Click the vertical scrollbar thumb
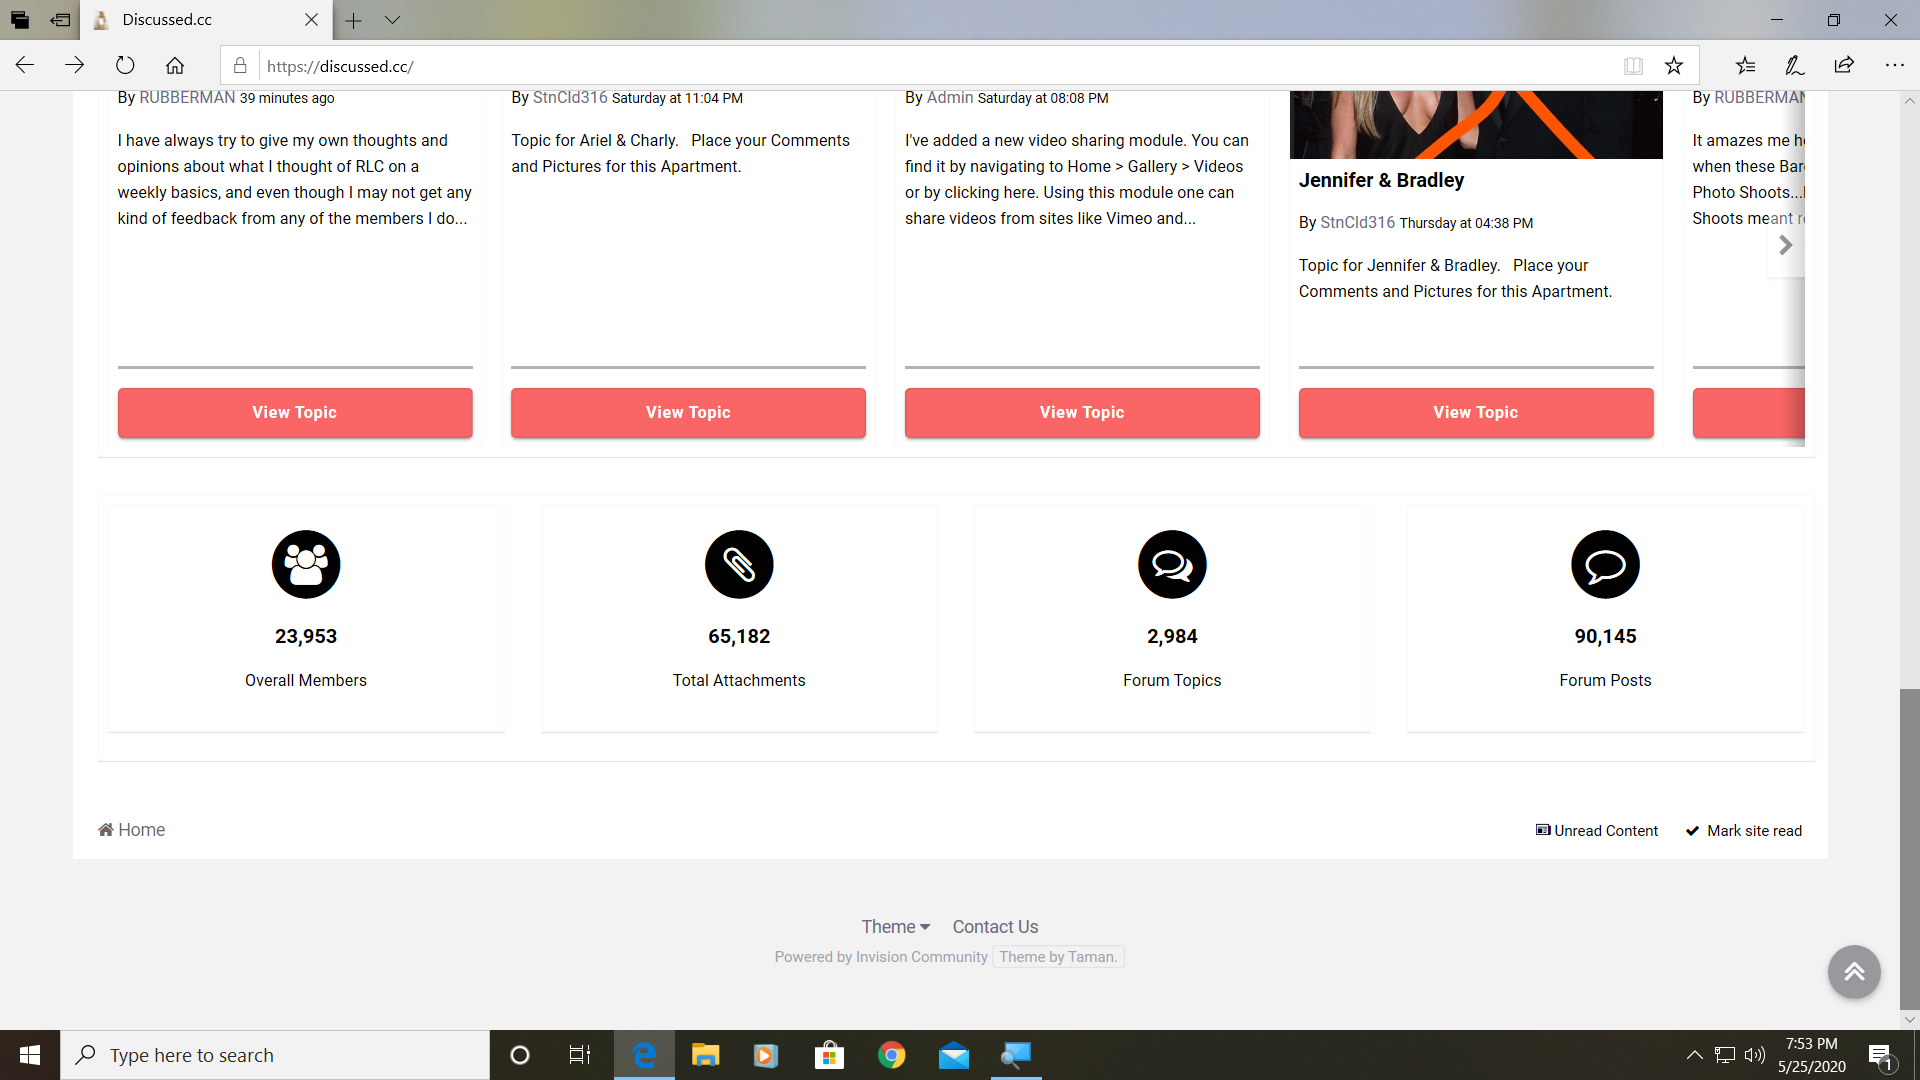Viewport: 1920px width, 1080px height. coord(1909,848)
